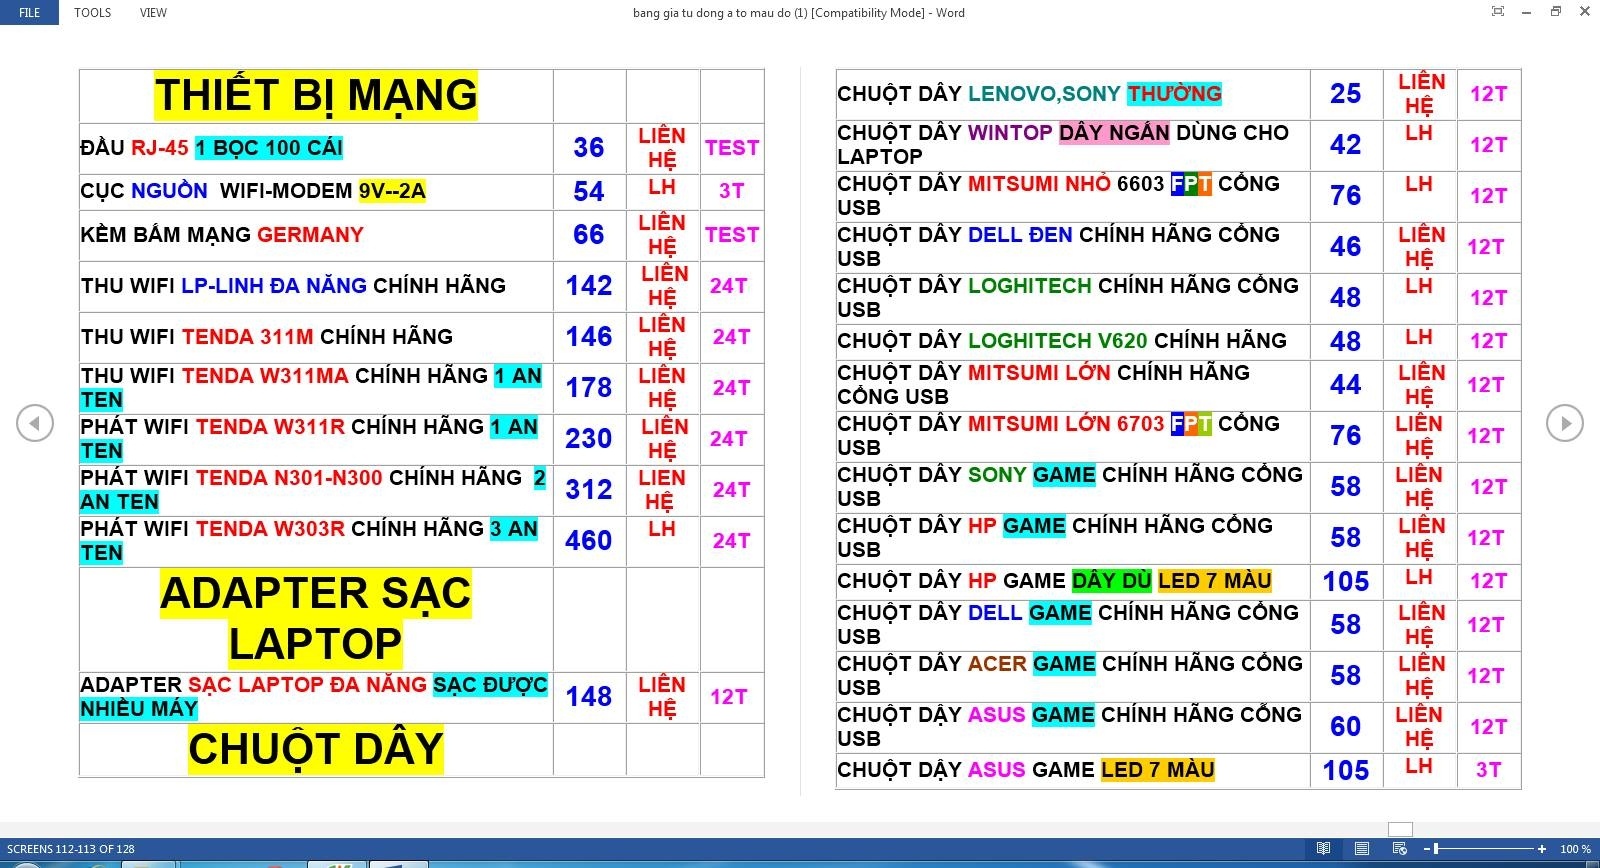Select CHUỘT DÂY WINTOP row text
1600x868 pixels.
point(1063,145)
